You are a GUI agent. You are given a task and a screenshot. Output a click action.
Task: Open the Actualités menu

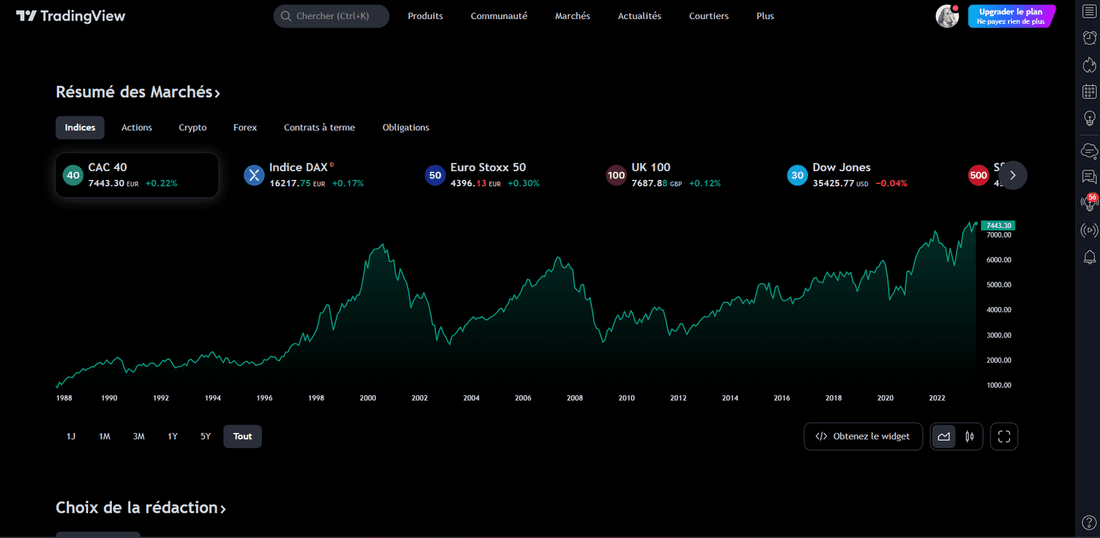639,16
